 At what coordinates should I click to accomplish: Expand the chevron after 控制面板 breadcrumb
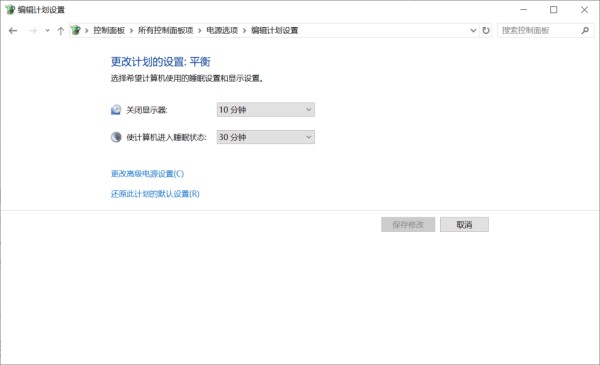pyautogui.click(x=131, y=31)
